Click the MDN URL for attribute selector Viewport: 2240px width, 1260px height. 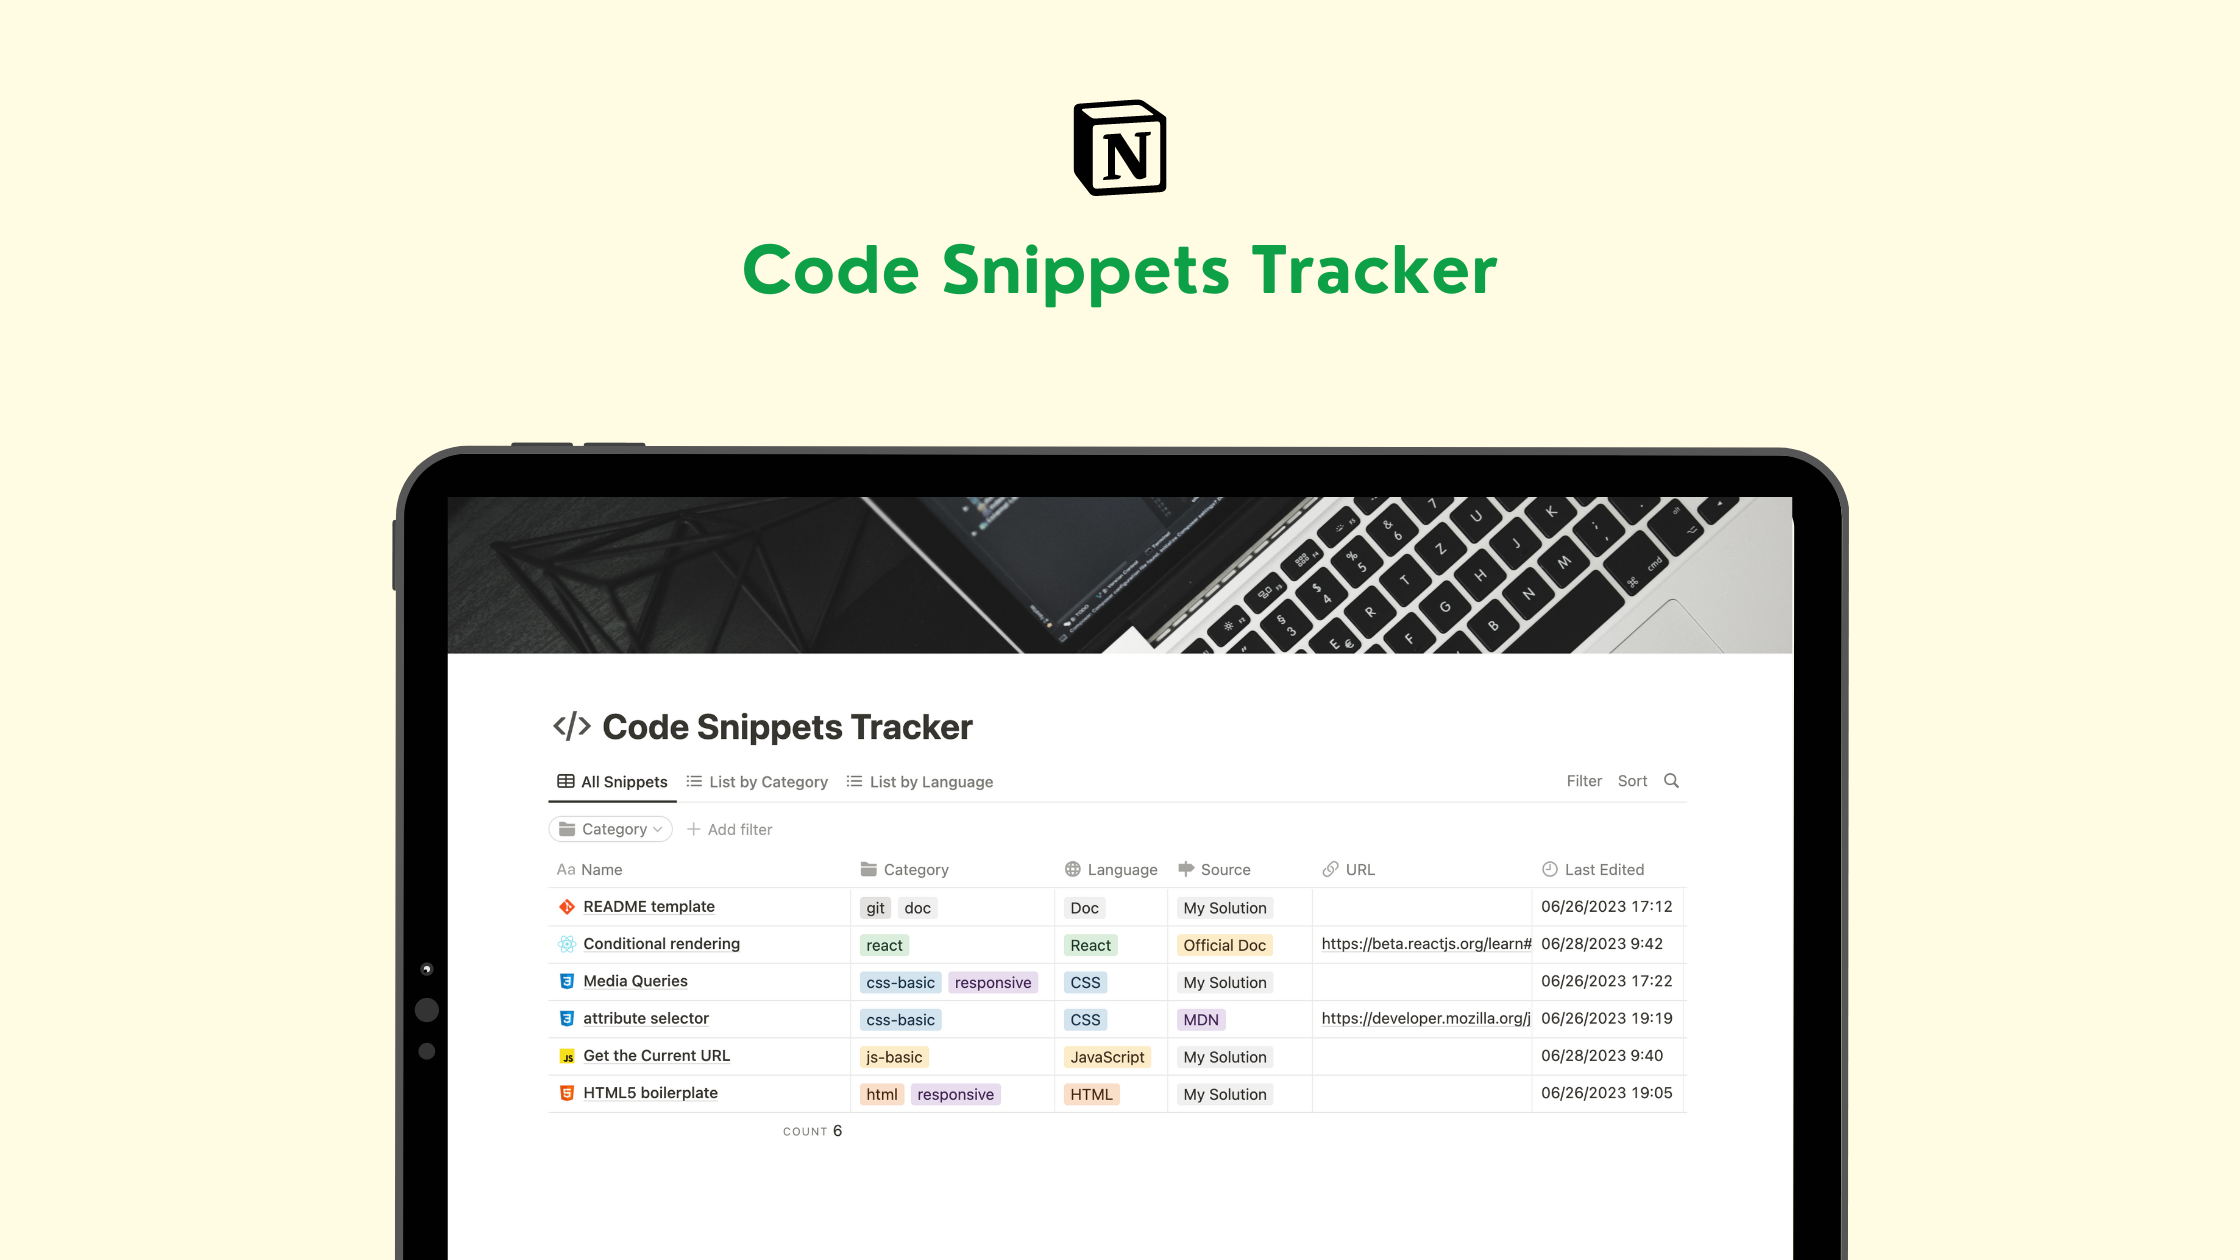click(x=1426, y=1018)
